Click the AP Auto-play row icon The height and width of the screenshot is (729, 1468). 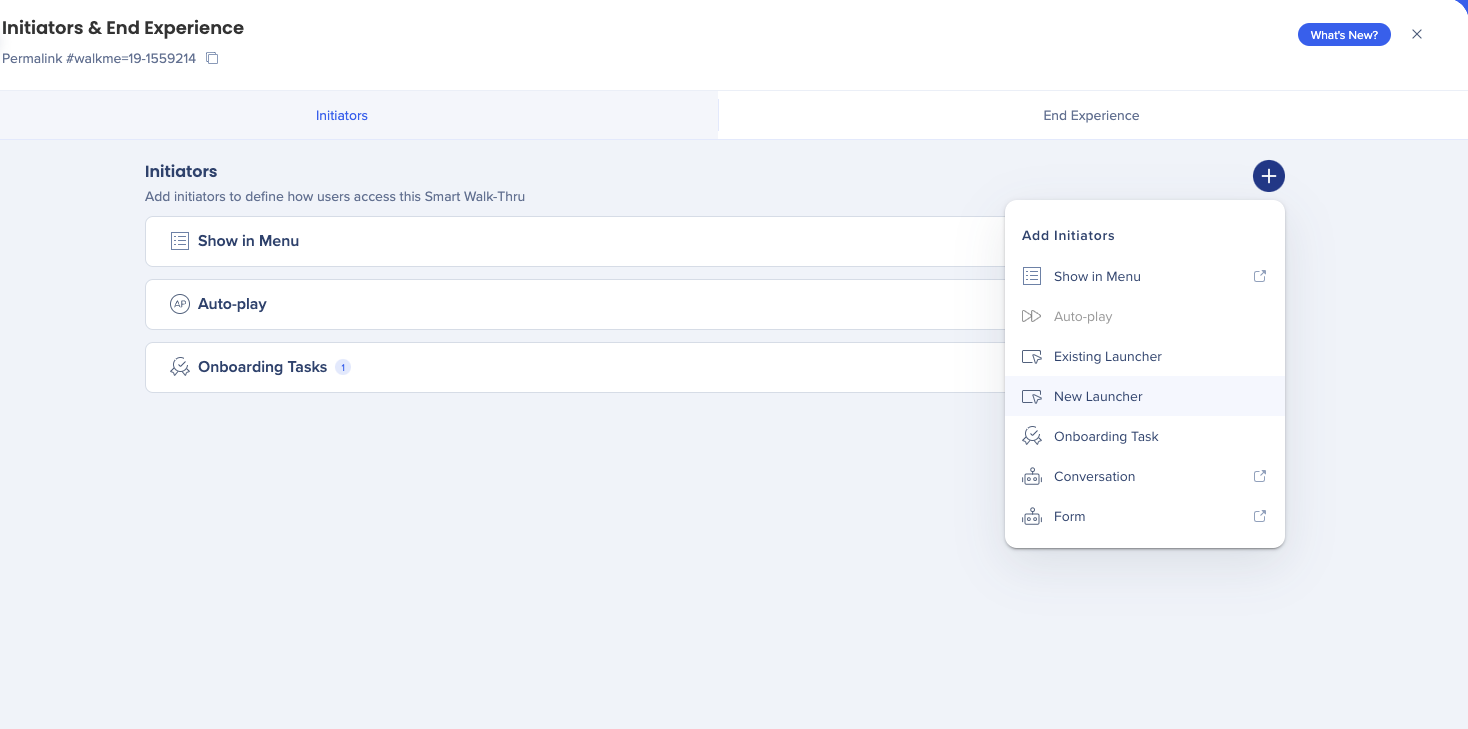point(180,304)
